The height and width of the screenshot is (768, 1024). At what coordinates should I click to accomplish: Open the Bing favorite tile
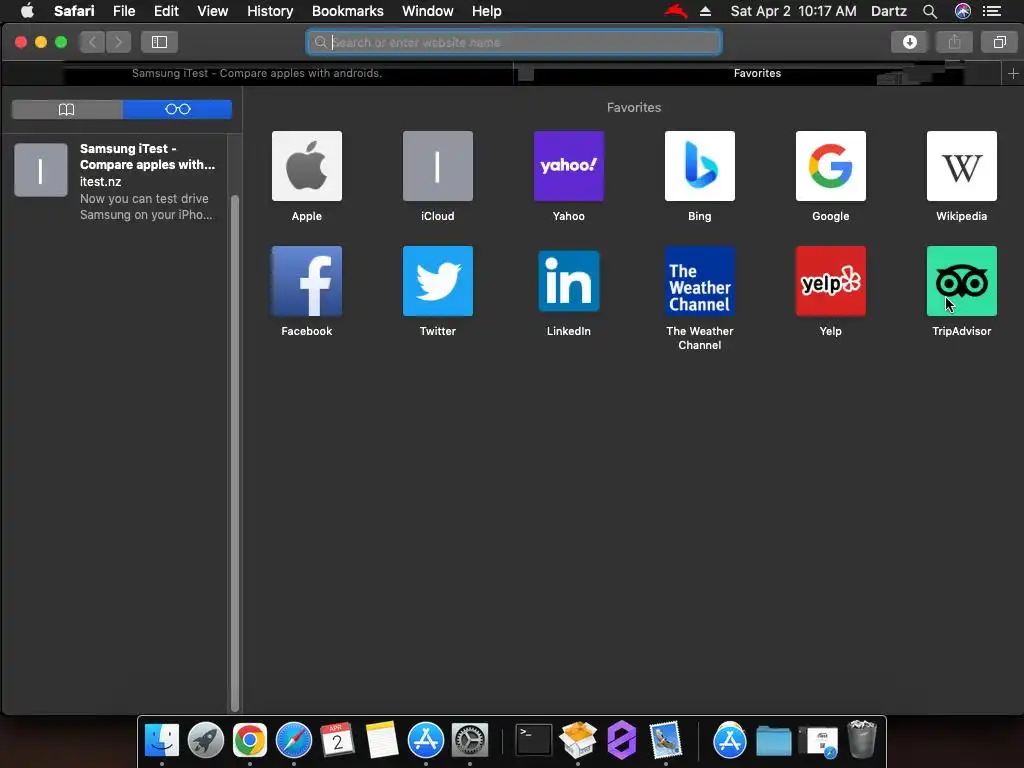(699, 166)
